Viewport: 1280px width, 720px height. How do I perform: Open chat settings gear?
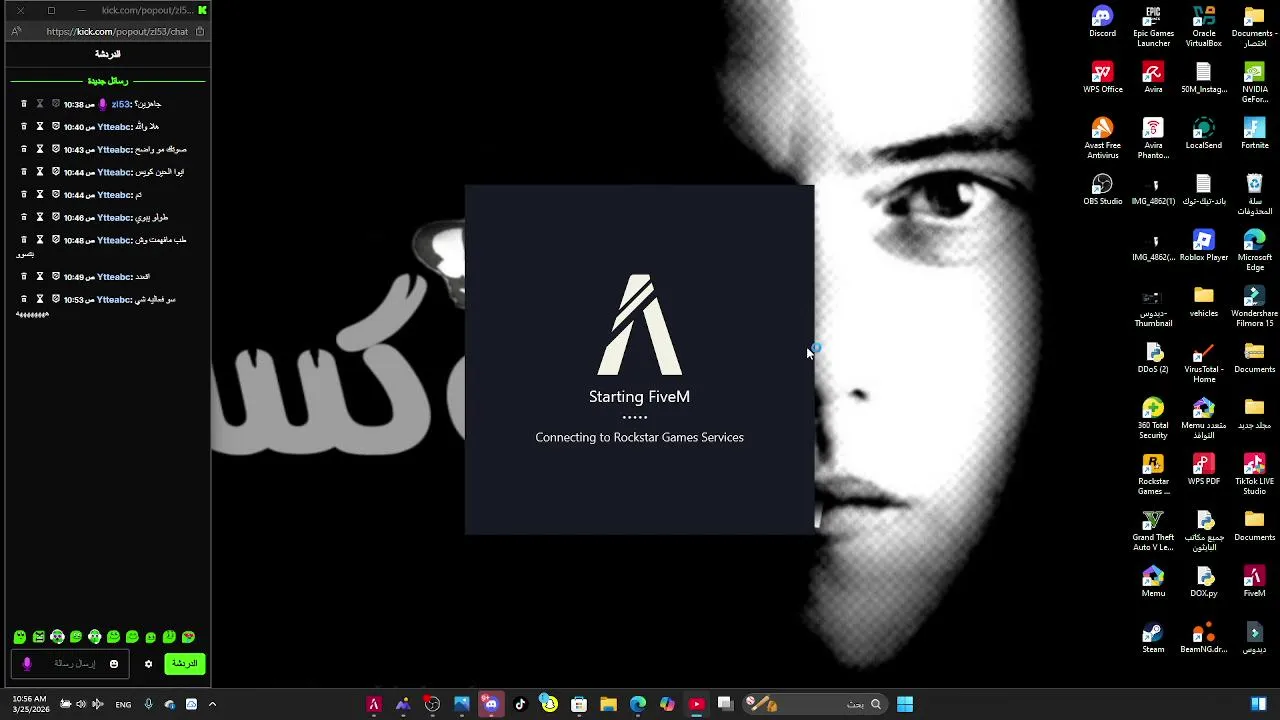tap(148, 664)
